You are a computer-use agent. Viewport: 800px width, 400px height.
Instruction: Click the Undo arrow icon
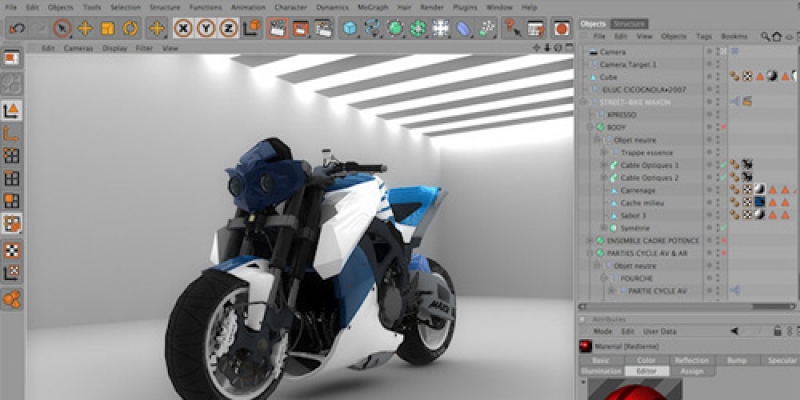click(17, 29)
